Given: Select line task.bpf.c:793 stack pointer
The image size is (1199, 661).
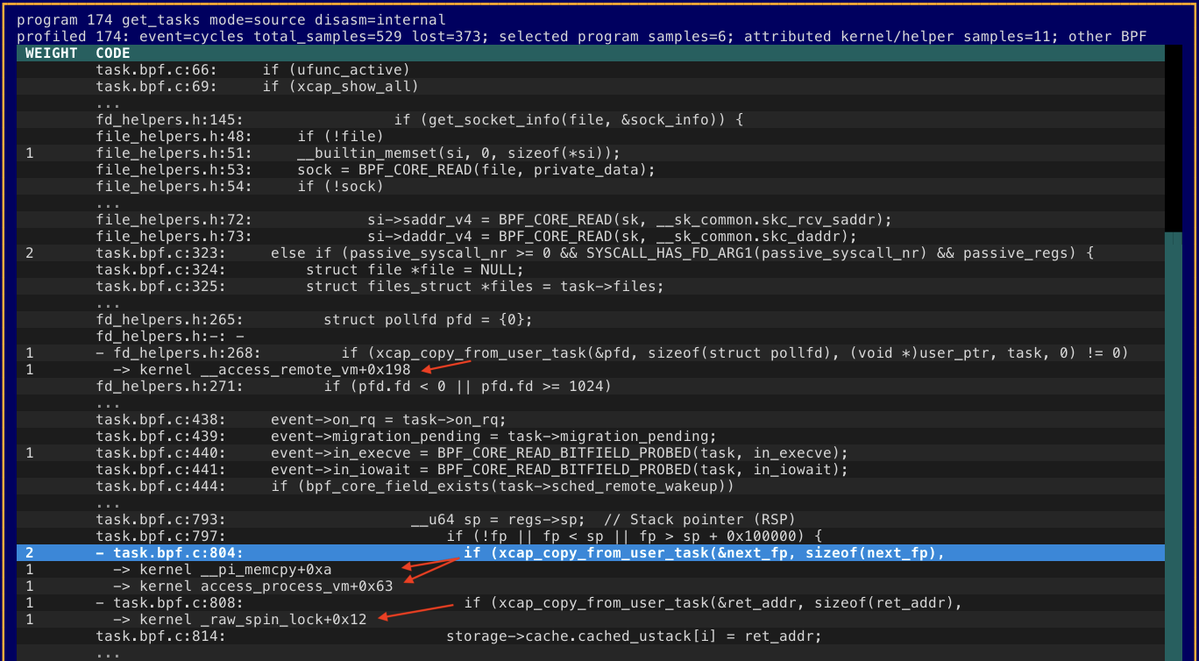Looking at the screenshot, I should (x=590, y=519).
